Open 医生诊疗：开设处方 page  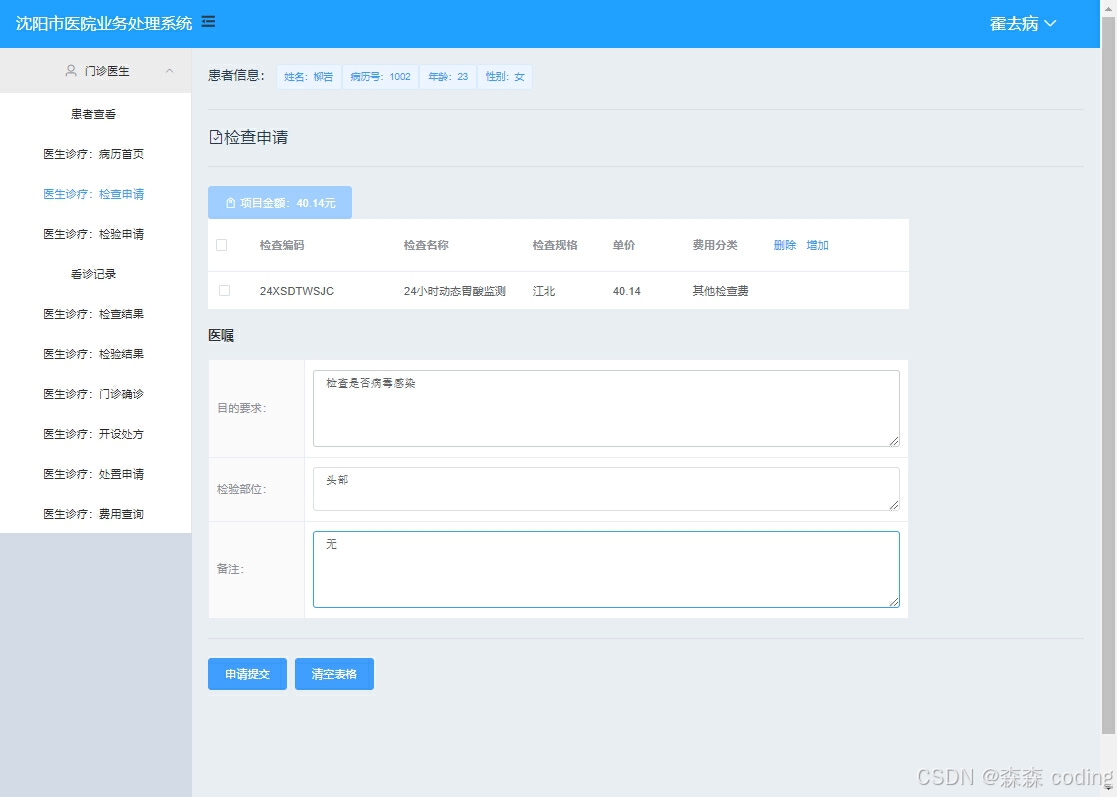pos(95,434)
